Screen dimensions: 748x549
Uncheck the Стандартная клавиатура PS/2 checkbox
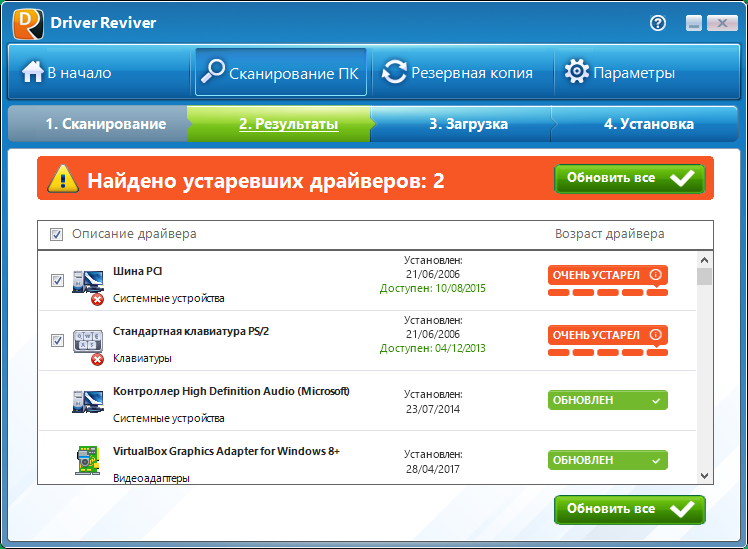(x=57, y=340)
